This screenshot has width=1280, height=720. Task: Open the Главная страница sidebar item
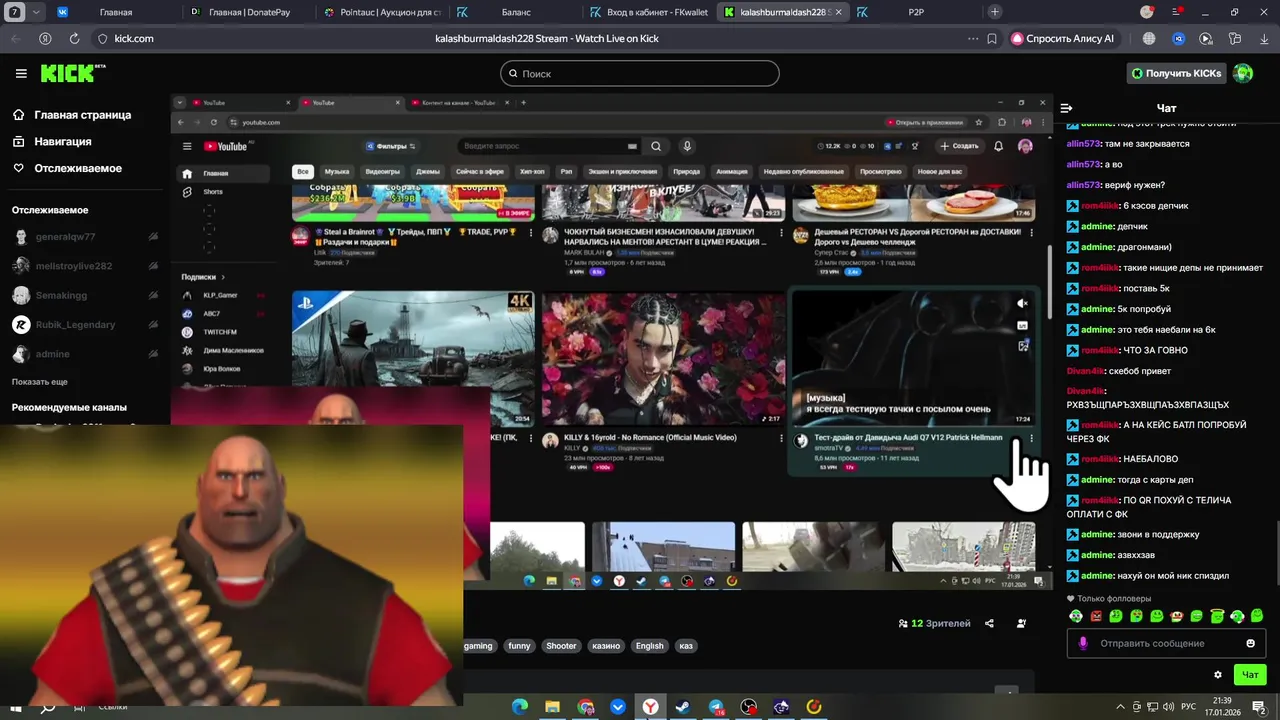72,115
